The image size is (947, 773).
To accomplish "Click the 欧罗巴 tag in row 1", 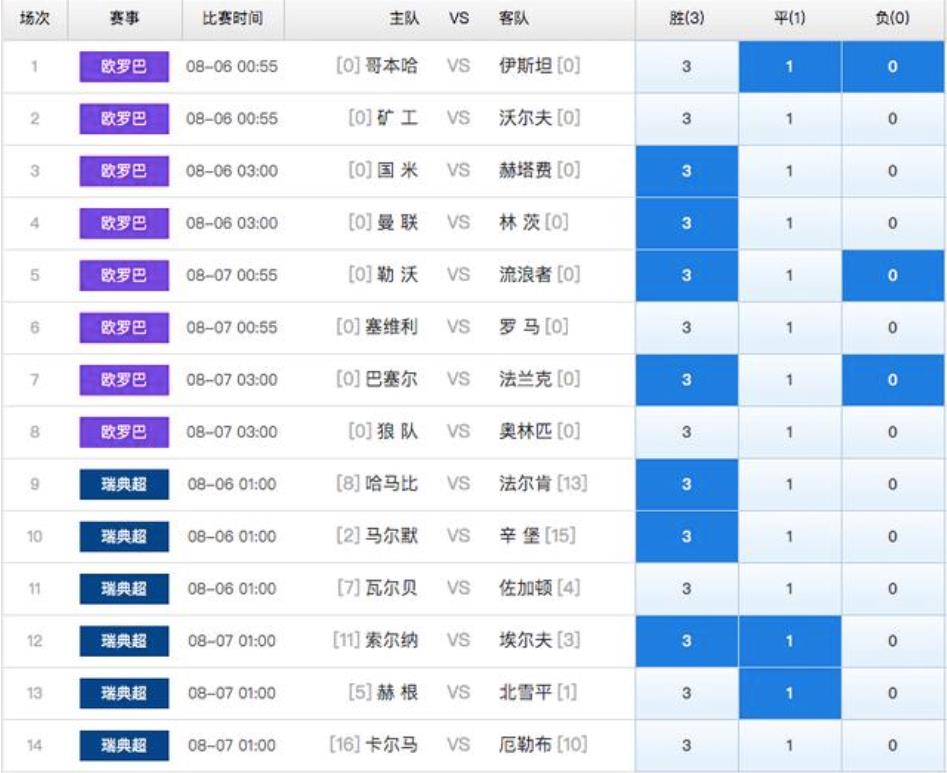I will point(124,66).
